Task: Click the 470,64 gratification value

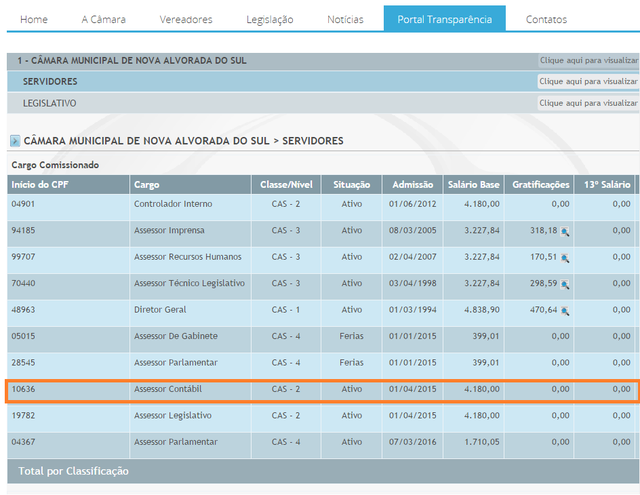Action: [544, 310]
